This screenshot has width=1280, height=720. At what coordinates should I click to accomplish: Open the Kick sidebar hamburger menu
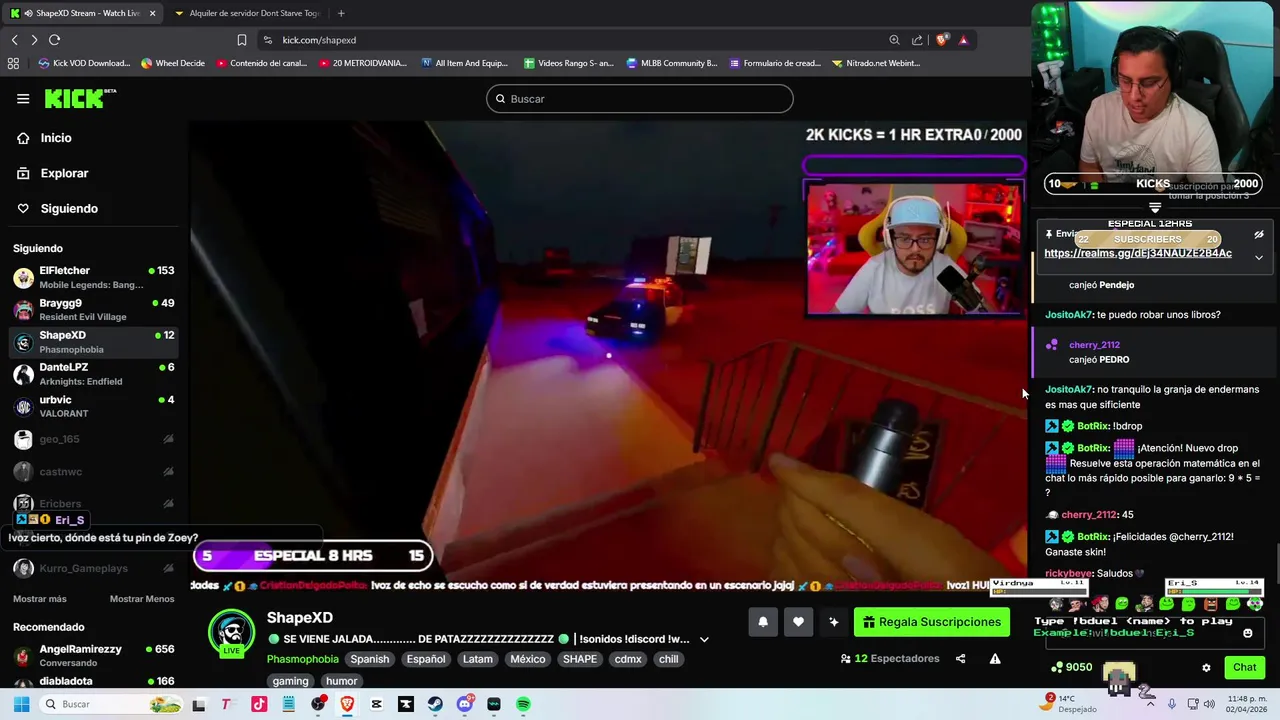[23, 98]
